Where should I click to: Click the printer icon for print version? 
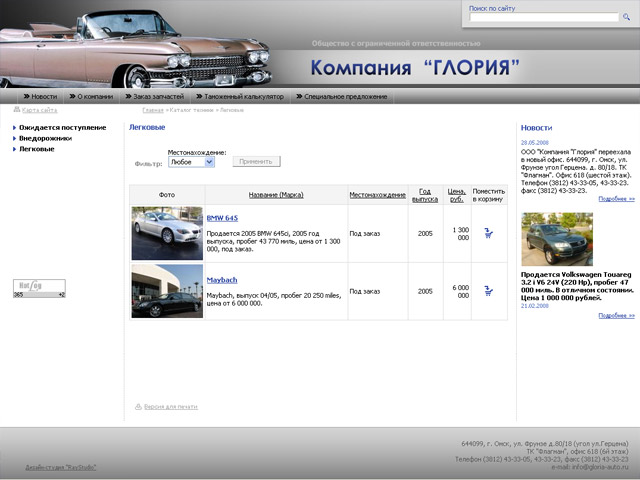(x=138, y=407)
